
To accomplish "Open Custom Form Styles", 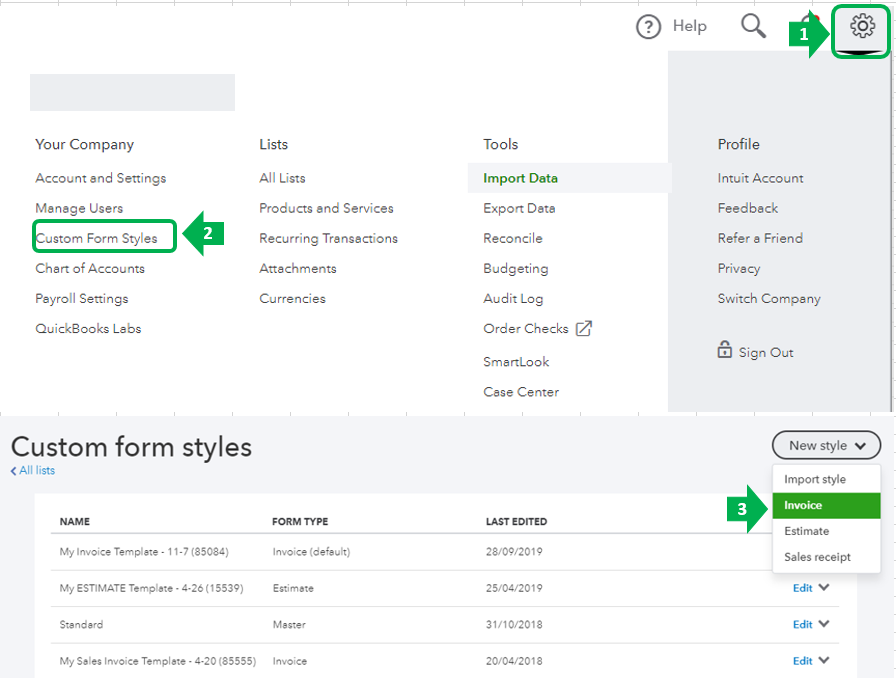I will 96,238.
